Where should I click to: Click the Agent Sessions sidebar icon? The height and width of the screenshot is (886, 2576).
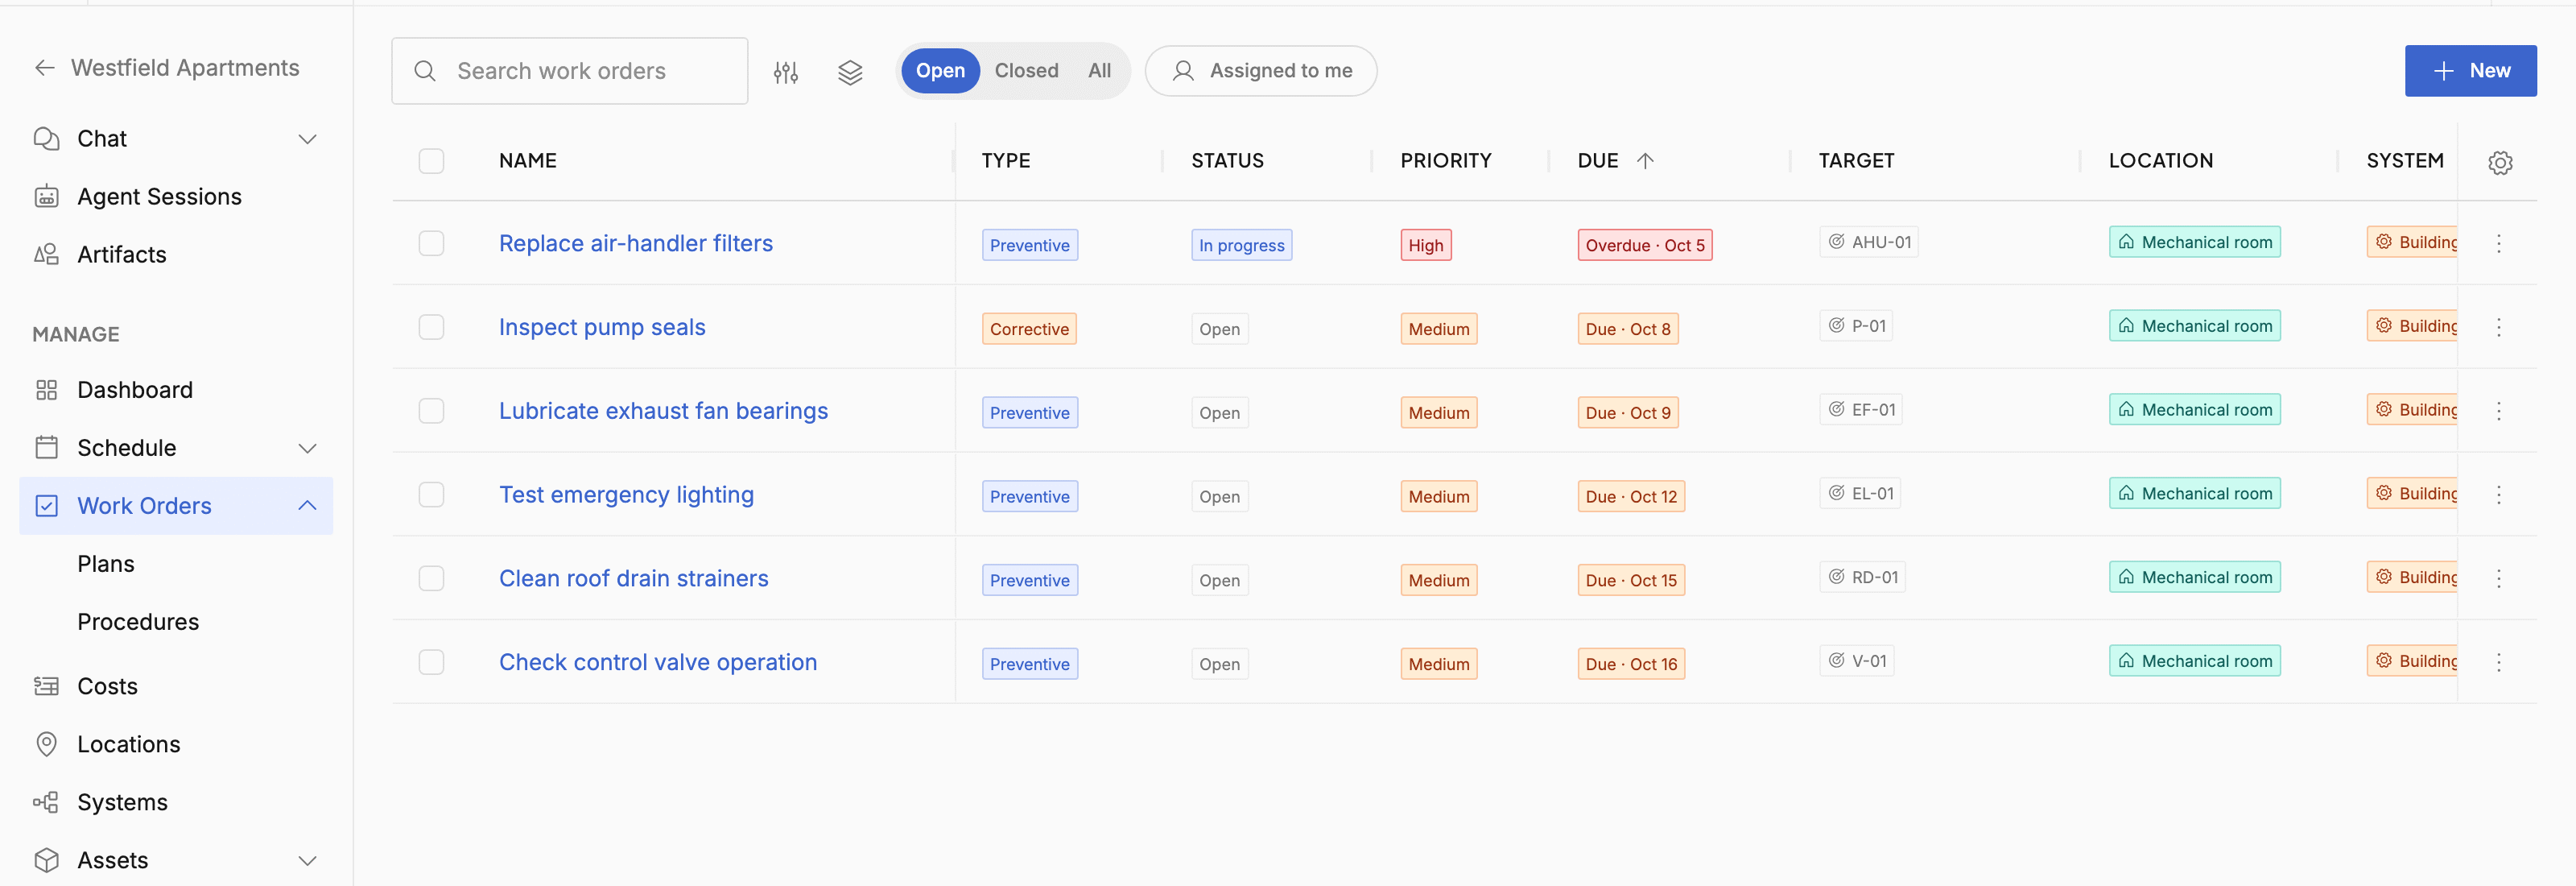[x=46, y=197]
